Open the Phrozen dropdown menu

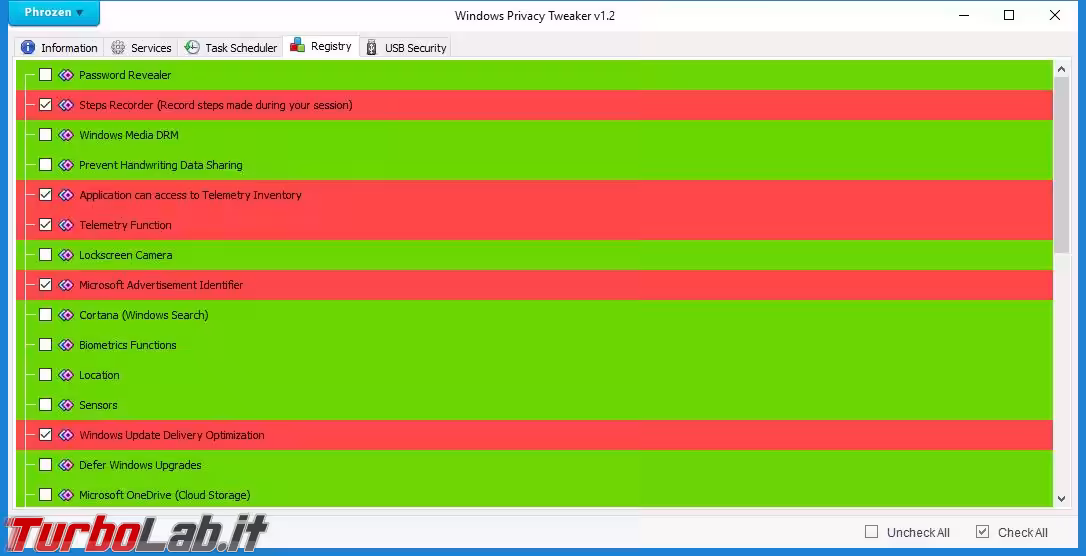point(56,13)
